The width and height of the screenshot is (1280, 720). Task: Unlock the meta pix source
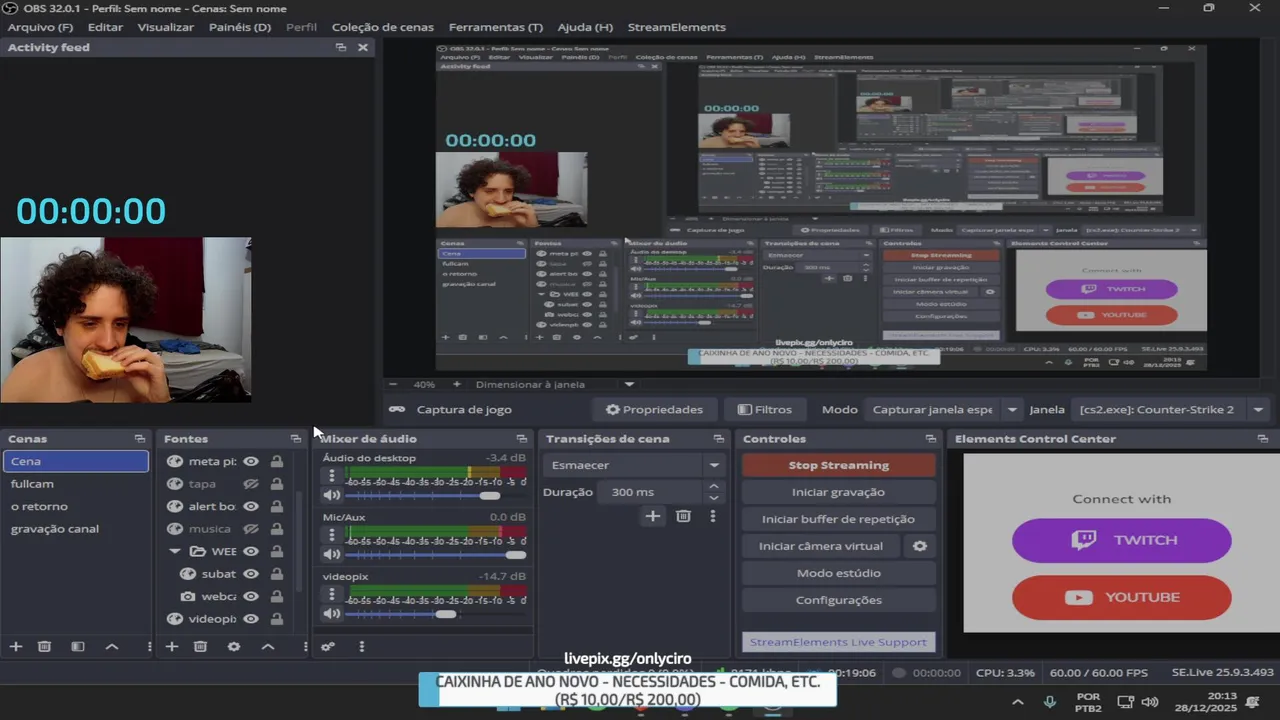pos(276,461)
